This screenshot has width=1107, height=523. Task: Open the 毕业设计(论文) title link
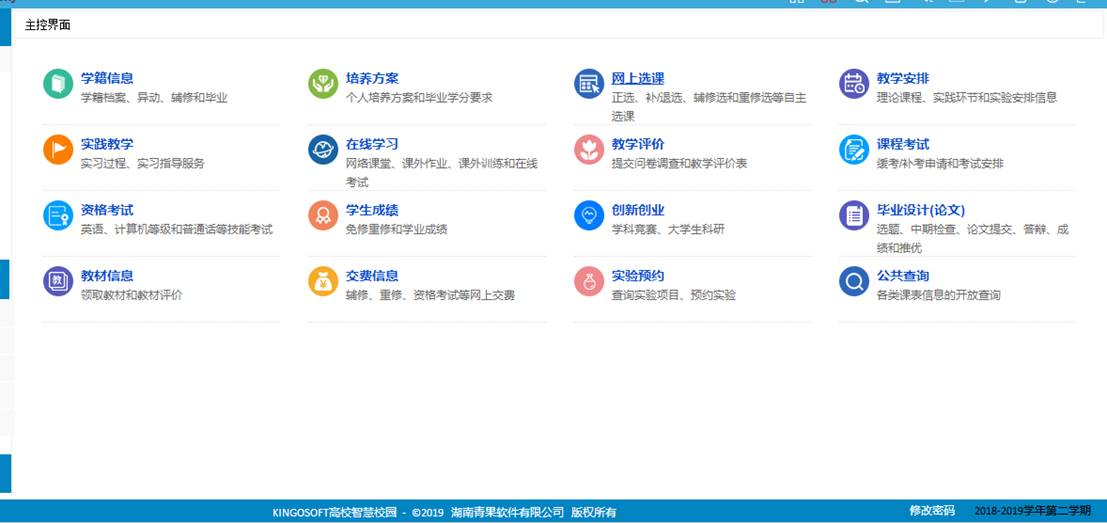point(921,210)
